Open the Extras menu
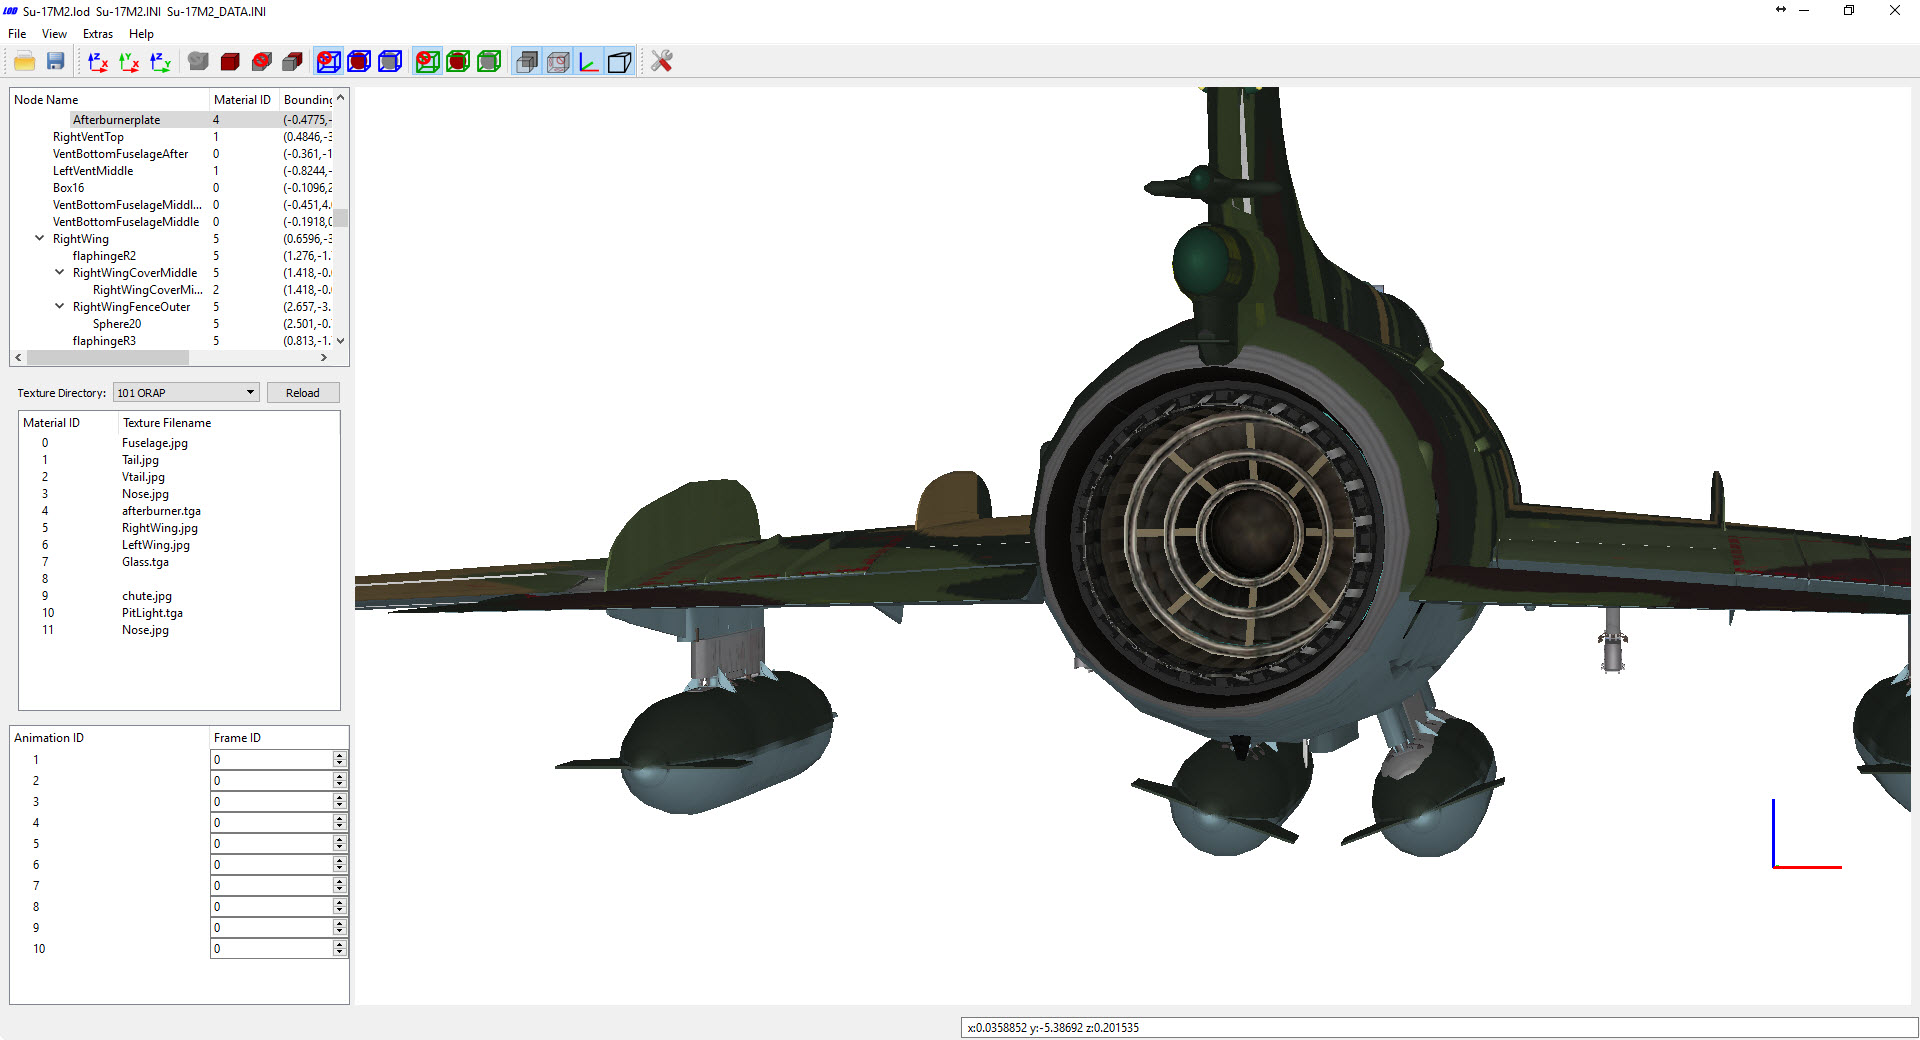Image resolution: width=1920 pixels, height=1040 pixels. click(x=98, y=34)
